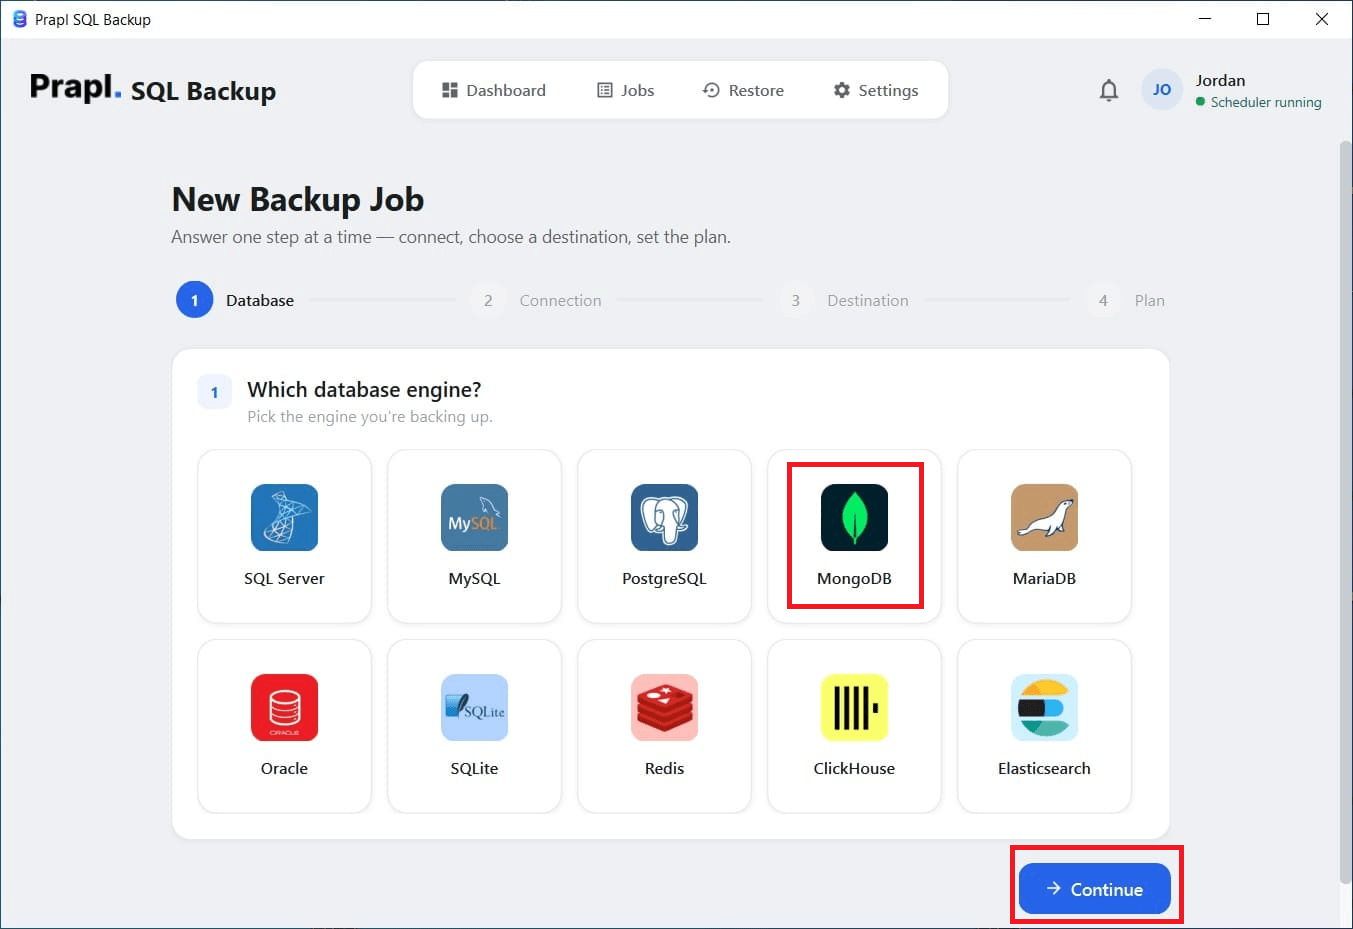Viewport: 1353px width, 929px height.
Task: Choose the MySQL dolphin icon
Action: click(474, 517)
